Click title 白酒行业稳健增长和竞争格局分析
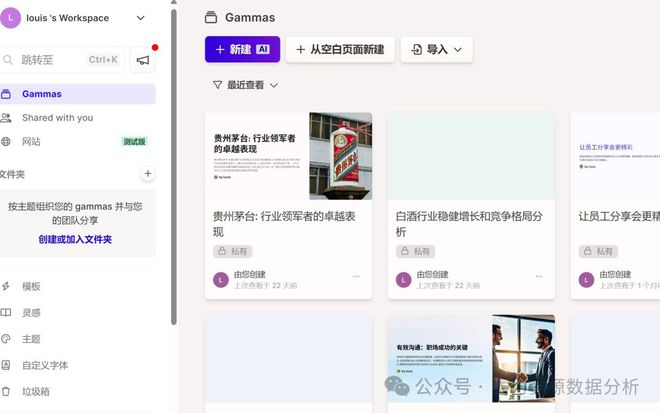 [x=469, y=224]
